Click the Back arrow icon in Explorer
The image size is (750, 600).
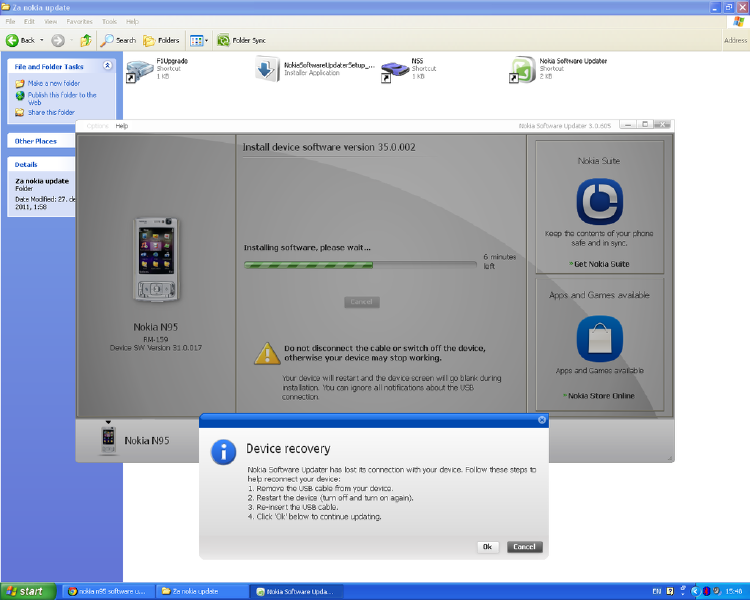click(12, 41)
